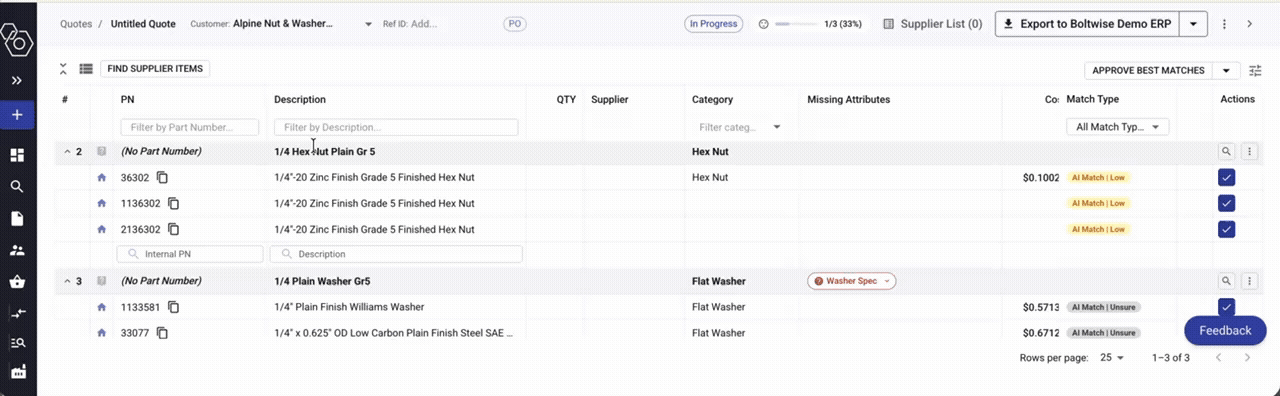This screenshot has height=396, width=1280.
Task: Copy part number 36302
Action: pyautogui.click(x=162, y=177)
